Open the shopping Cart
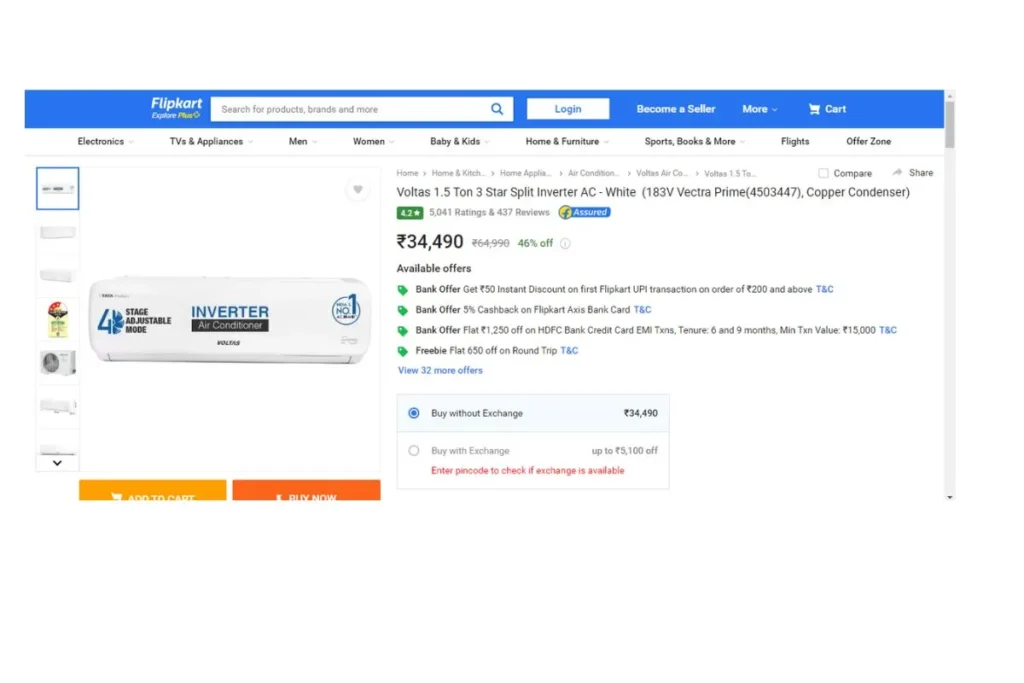This screenshot has height=683, width=1024. point(827,109)
